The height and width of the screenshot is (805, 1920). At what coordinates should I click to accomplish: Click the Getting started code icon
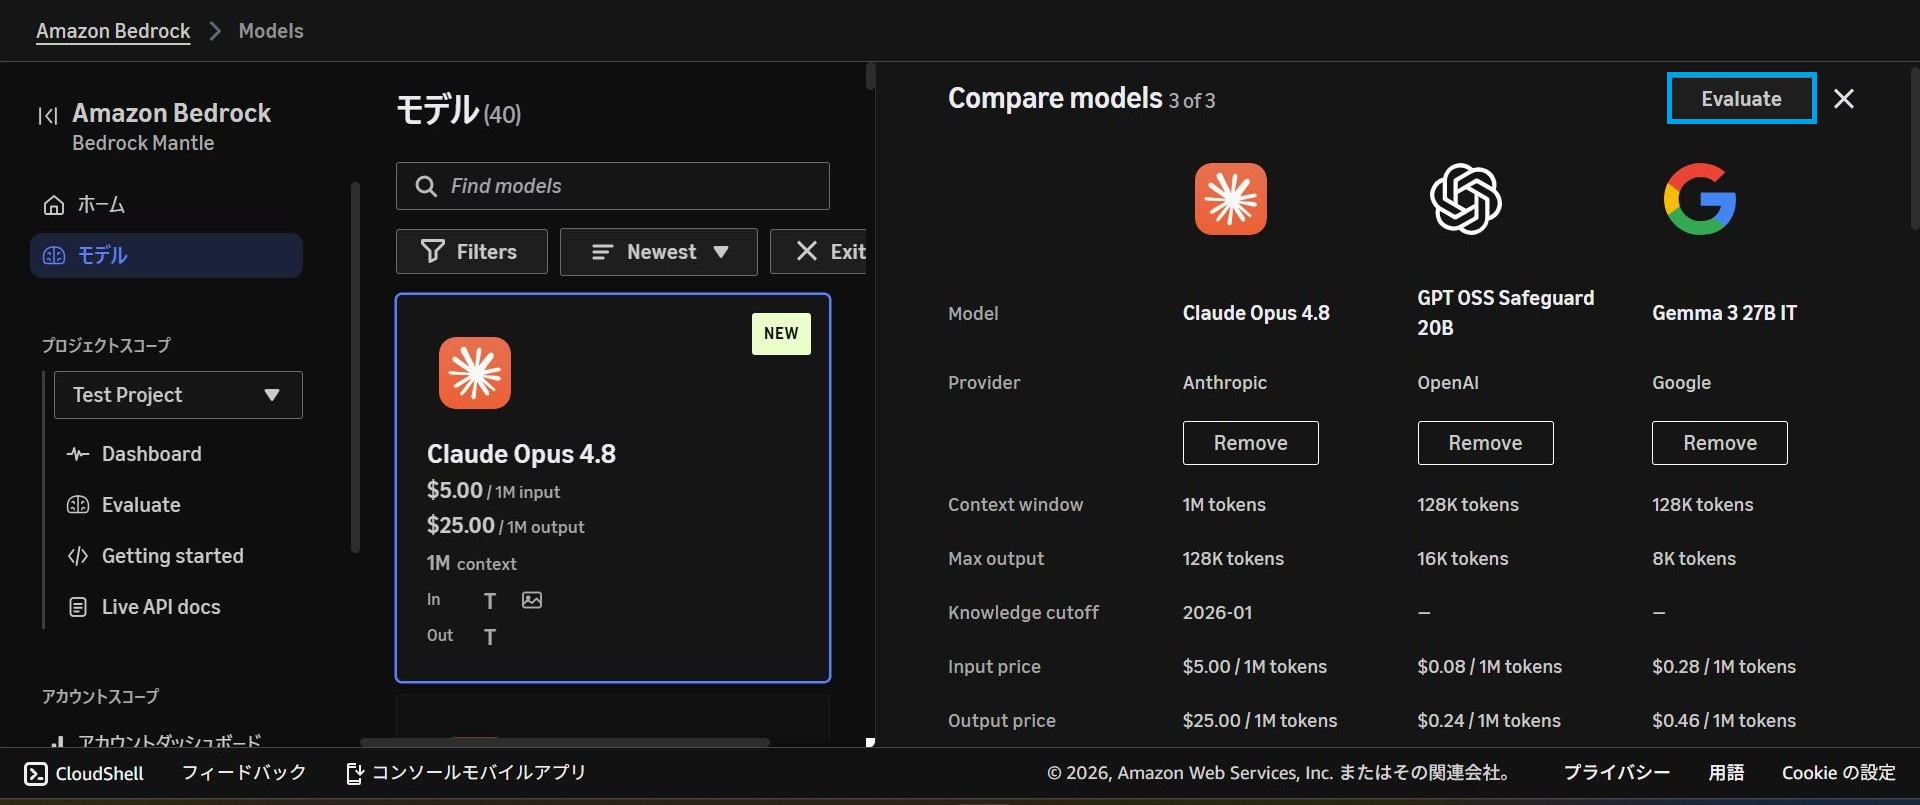[78, 556]
